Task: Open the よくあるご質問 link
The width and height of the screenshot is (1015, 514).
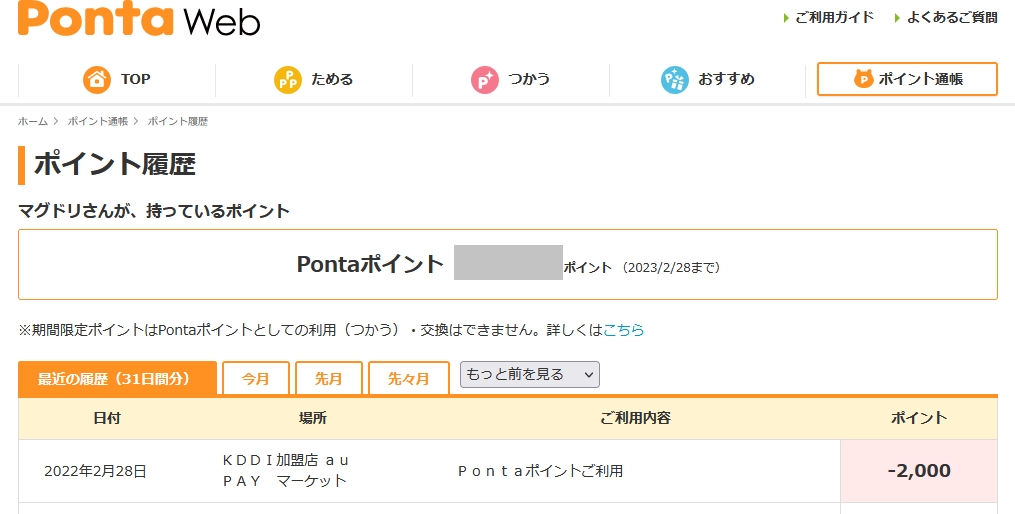Action: coord(951,17)
